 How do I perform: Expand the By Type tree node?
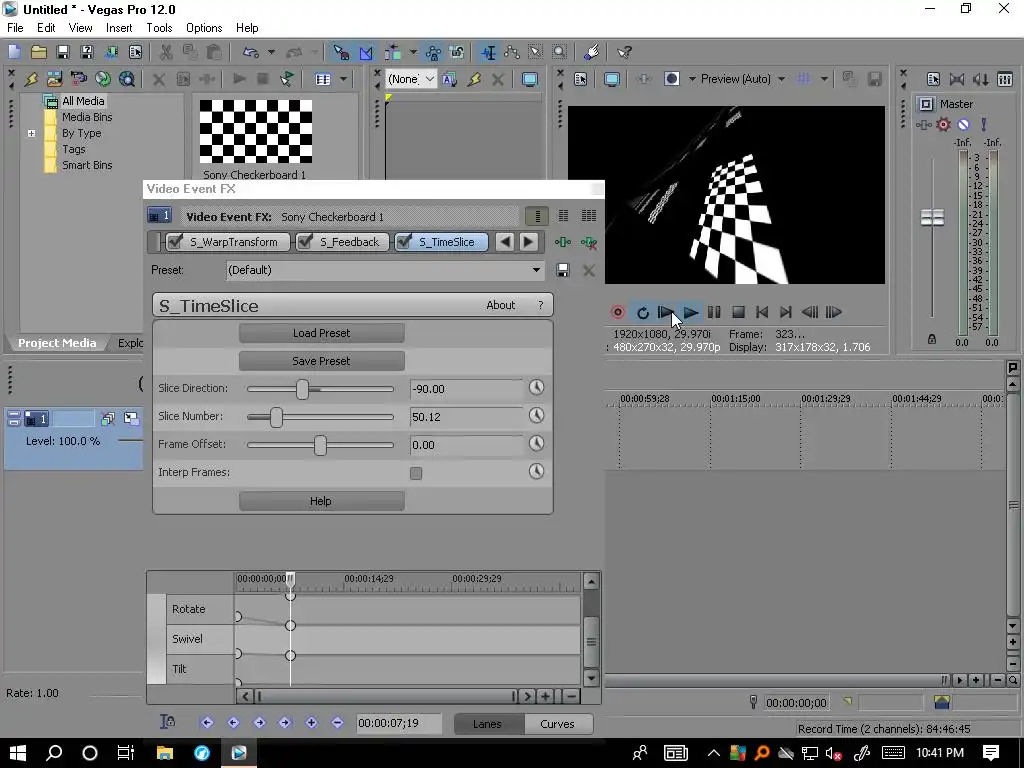pyautogui.click(x=31, y=133)
